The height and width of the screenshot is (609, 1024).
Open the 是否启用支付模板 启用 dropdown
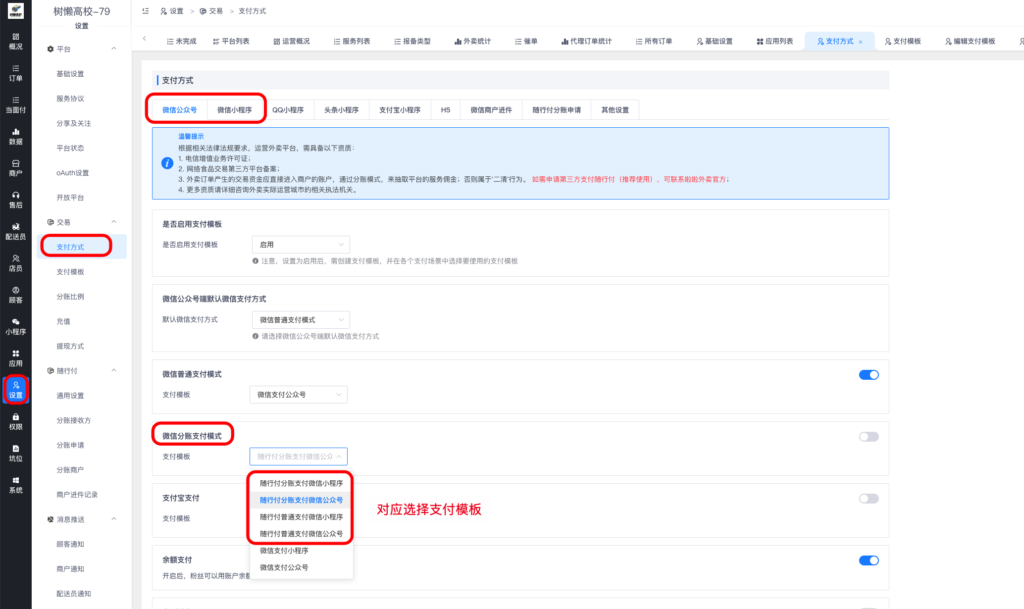[x=302, y=245]
